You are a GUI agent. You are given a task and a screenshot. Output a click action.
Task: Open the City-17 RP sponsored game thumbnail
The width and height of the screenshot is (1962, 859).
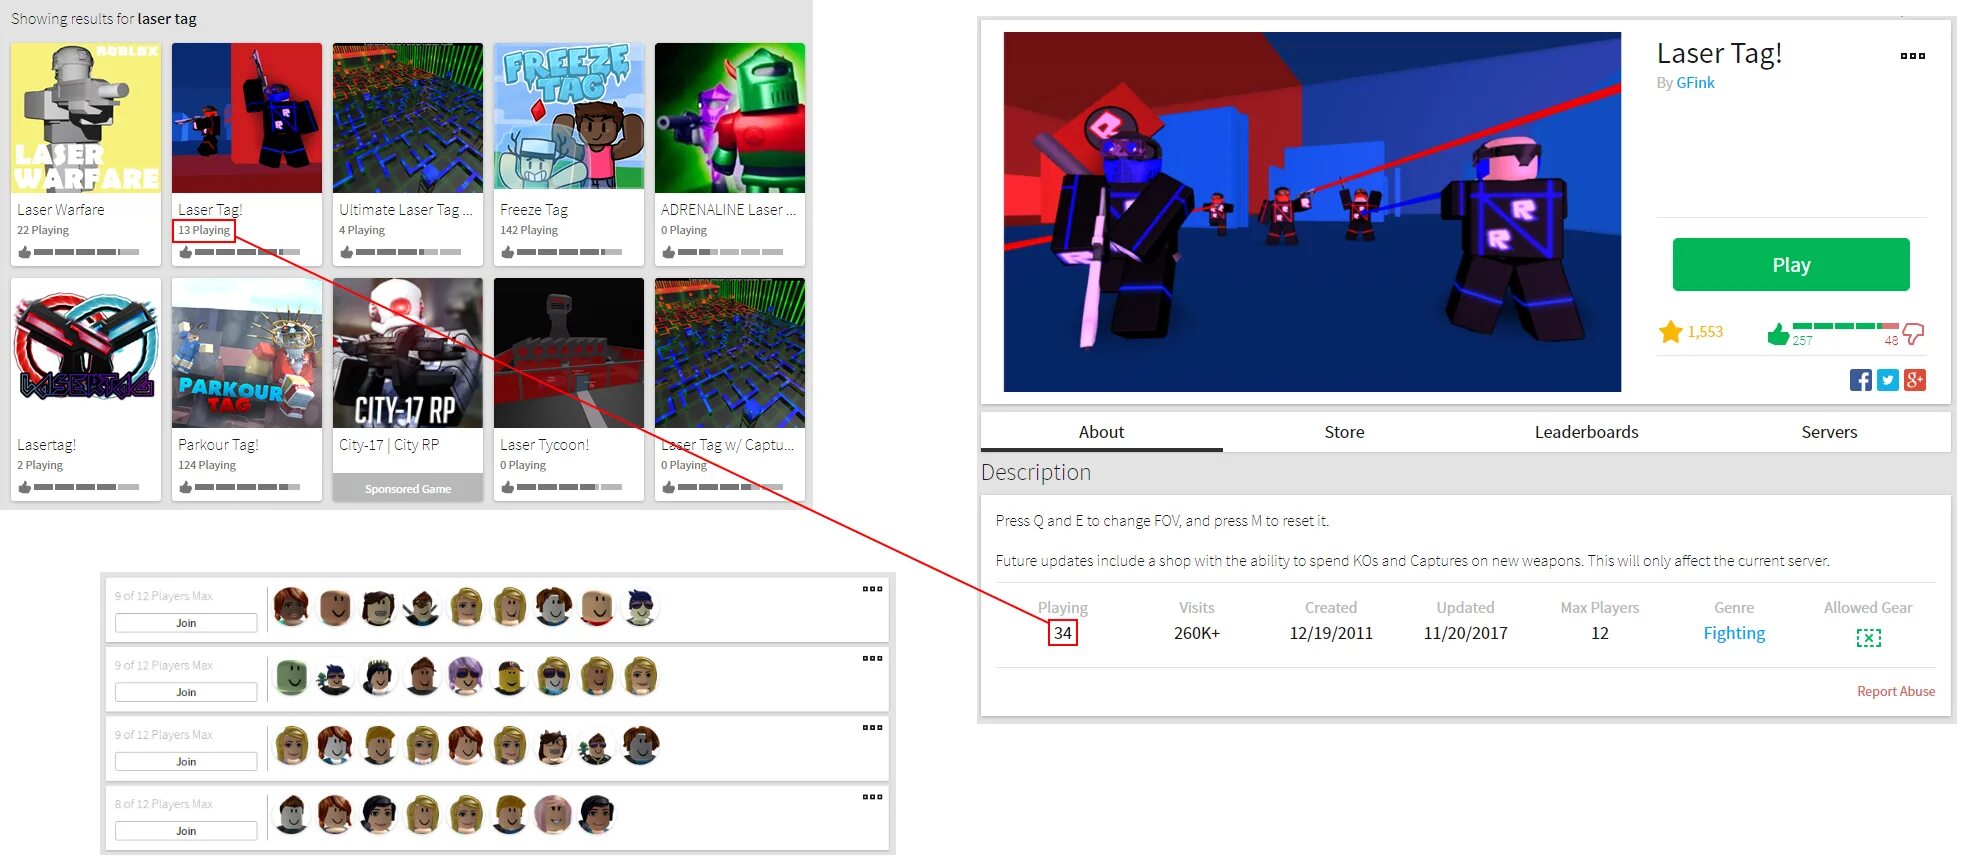[408, 353]
